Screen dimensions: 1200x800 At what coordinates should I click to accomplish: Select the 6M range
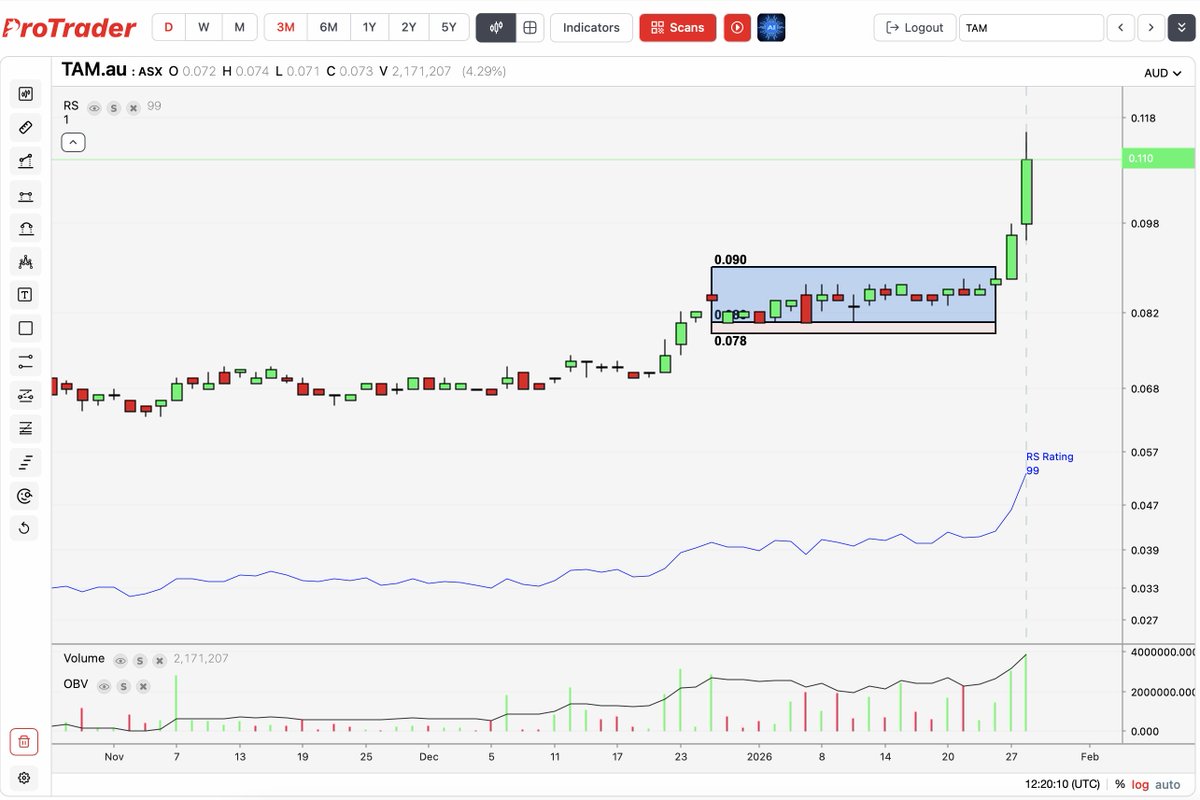328,27
